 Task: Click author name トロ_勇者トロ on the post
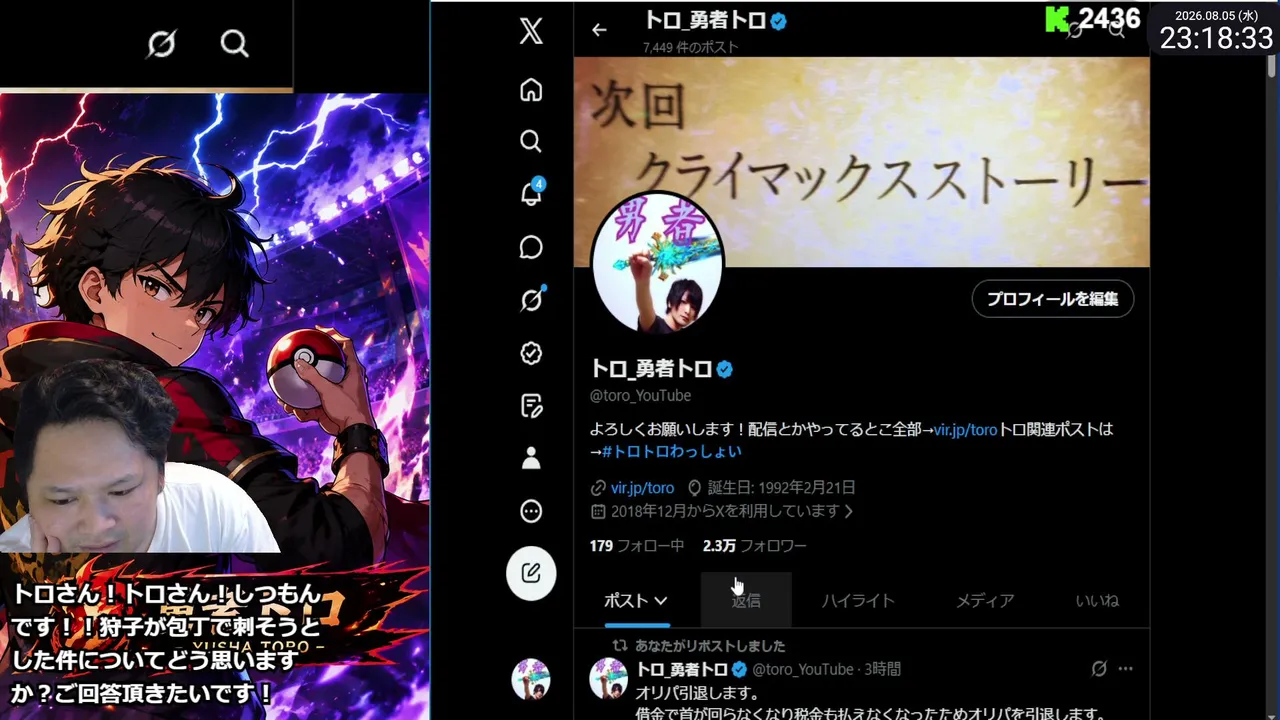pos(682,669)
